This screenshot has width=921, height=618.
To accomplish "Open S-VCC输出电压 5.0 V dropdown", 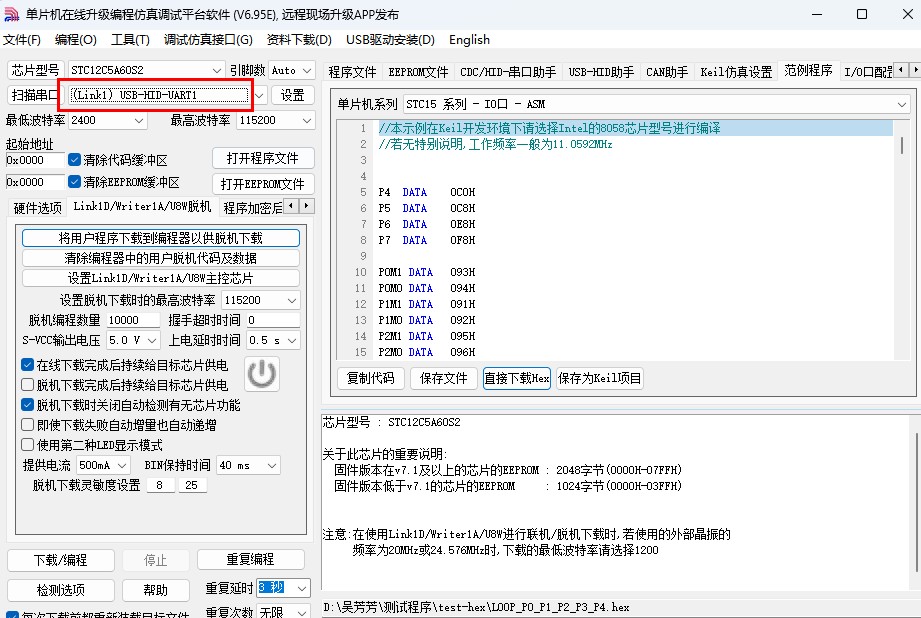I will (133, 340).
